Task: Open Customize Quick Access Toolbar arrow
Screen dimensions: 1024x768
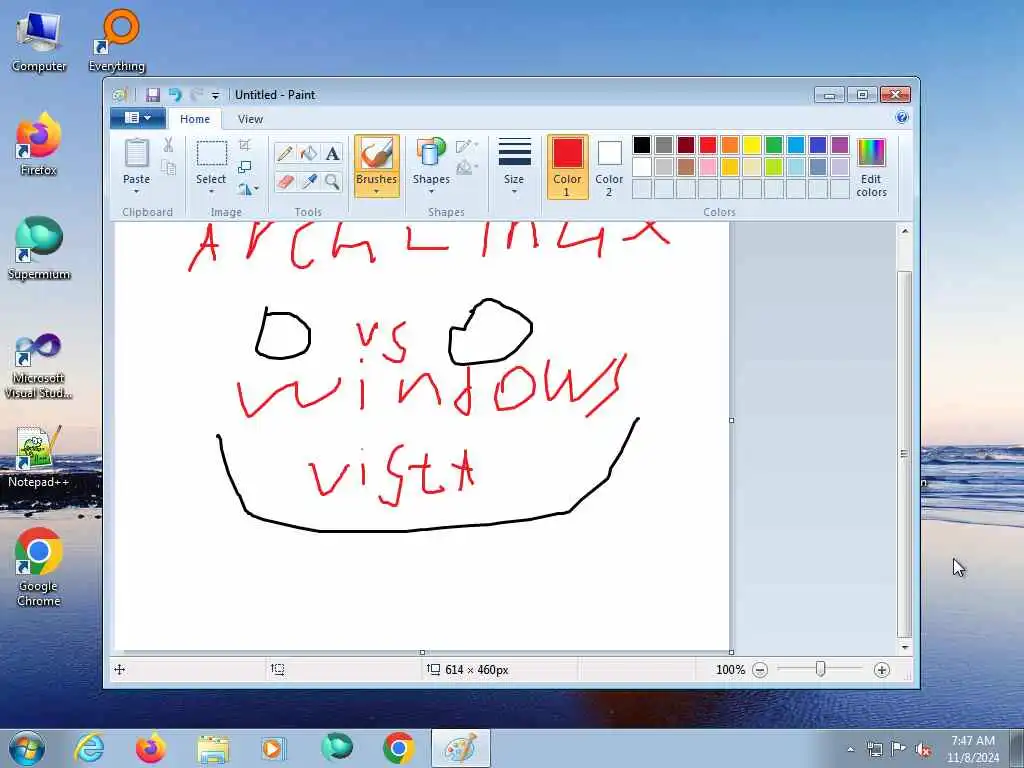Action: click(216, 96)
